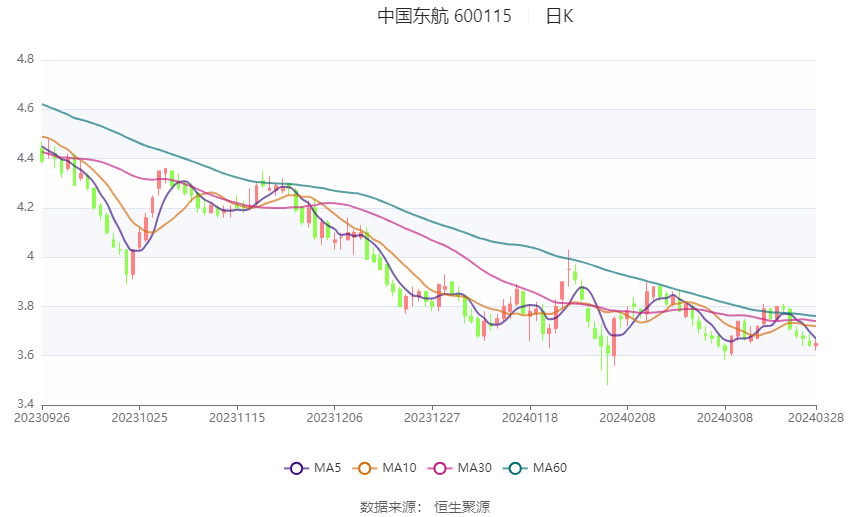Toggle the MA10 orange legend circle
Viewport: 850px width, 517px height.
(x=365, y=468)
